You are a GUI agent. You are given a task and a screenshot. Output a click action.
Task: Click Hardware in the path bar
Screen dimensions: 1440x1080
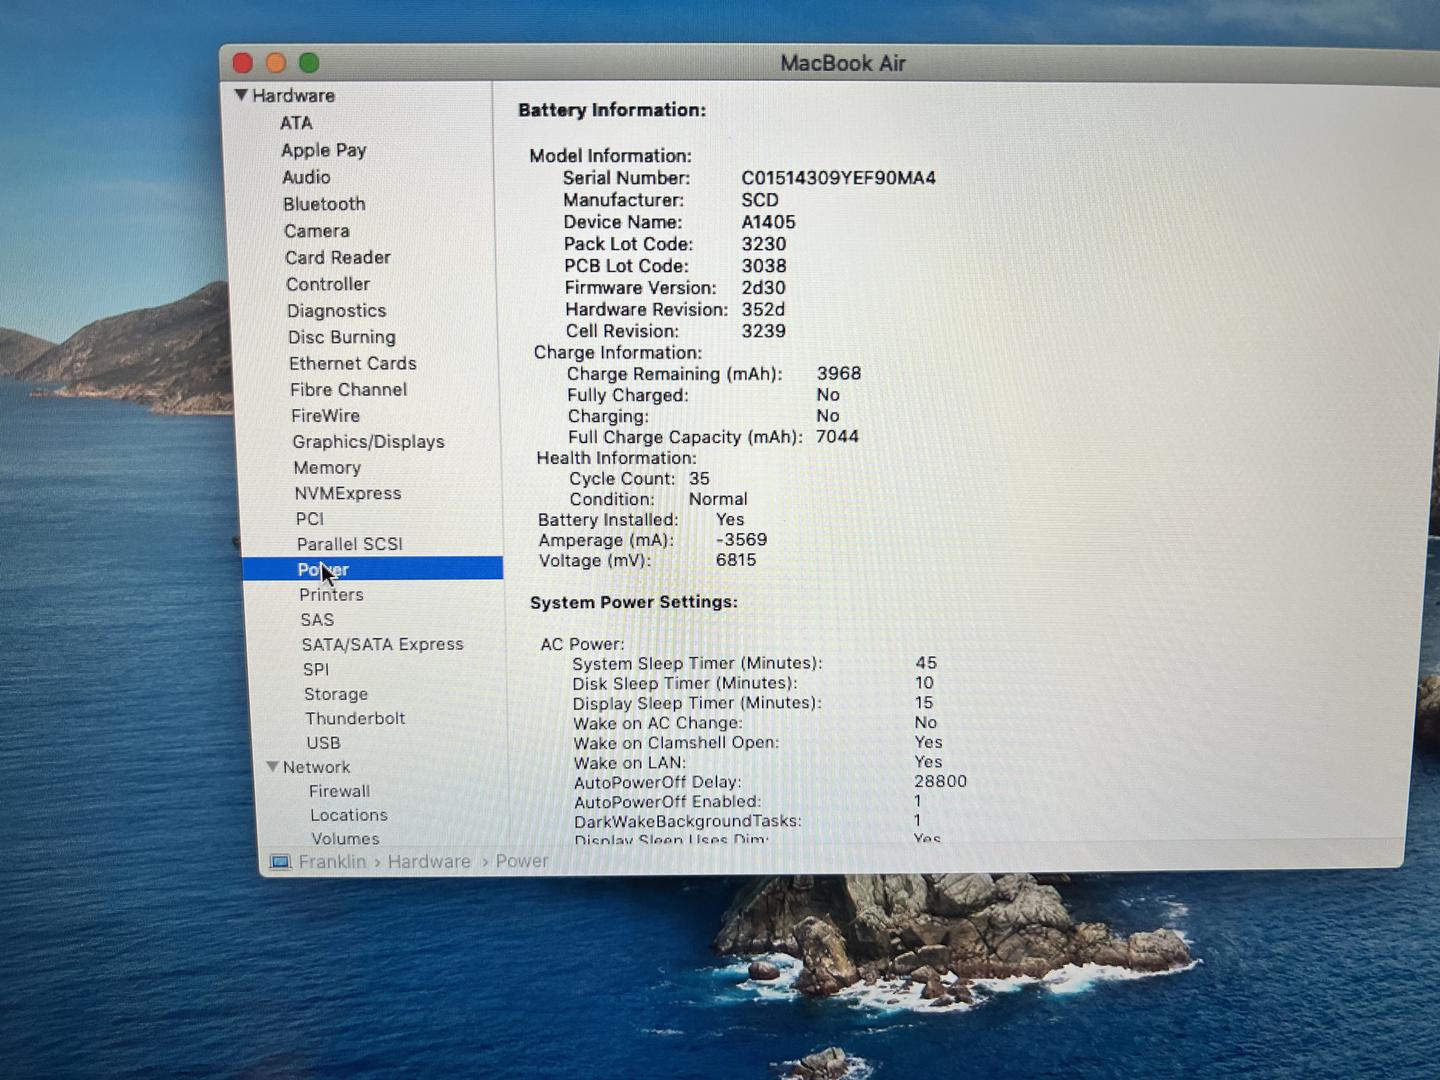point(429,862)
